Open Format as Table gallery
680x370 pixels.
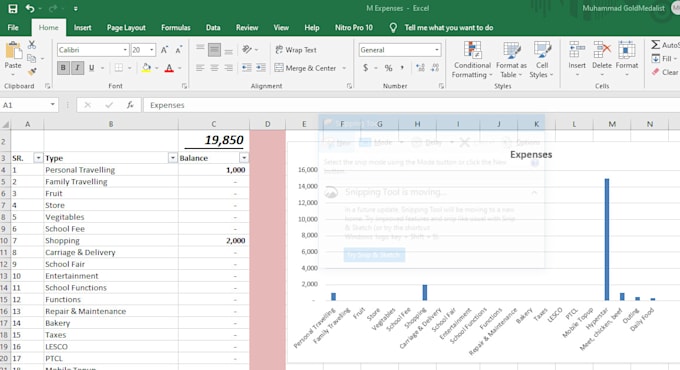511,60
